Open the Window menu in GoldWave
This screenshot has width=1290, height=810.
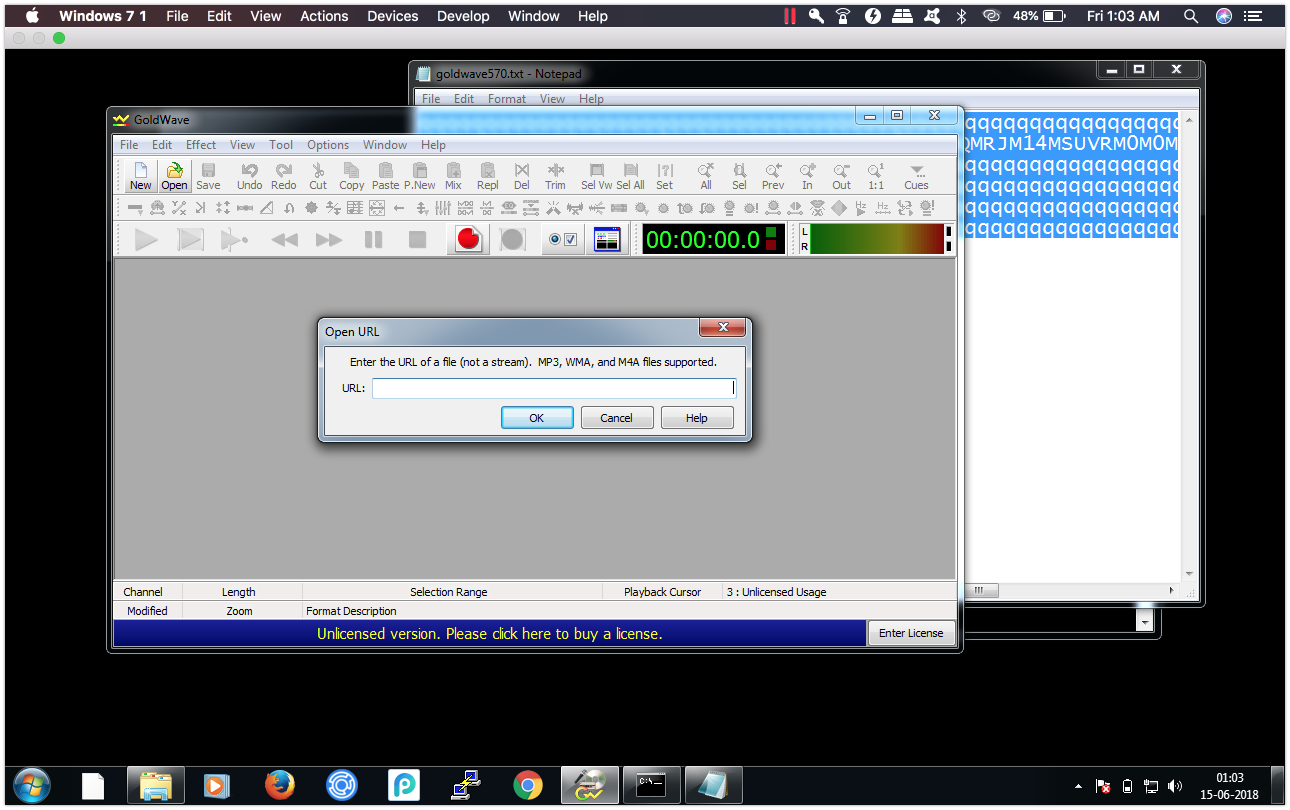[x=385, y=145]
